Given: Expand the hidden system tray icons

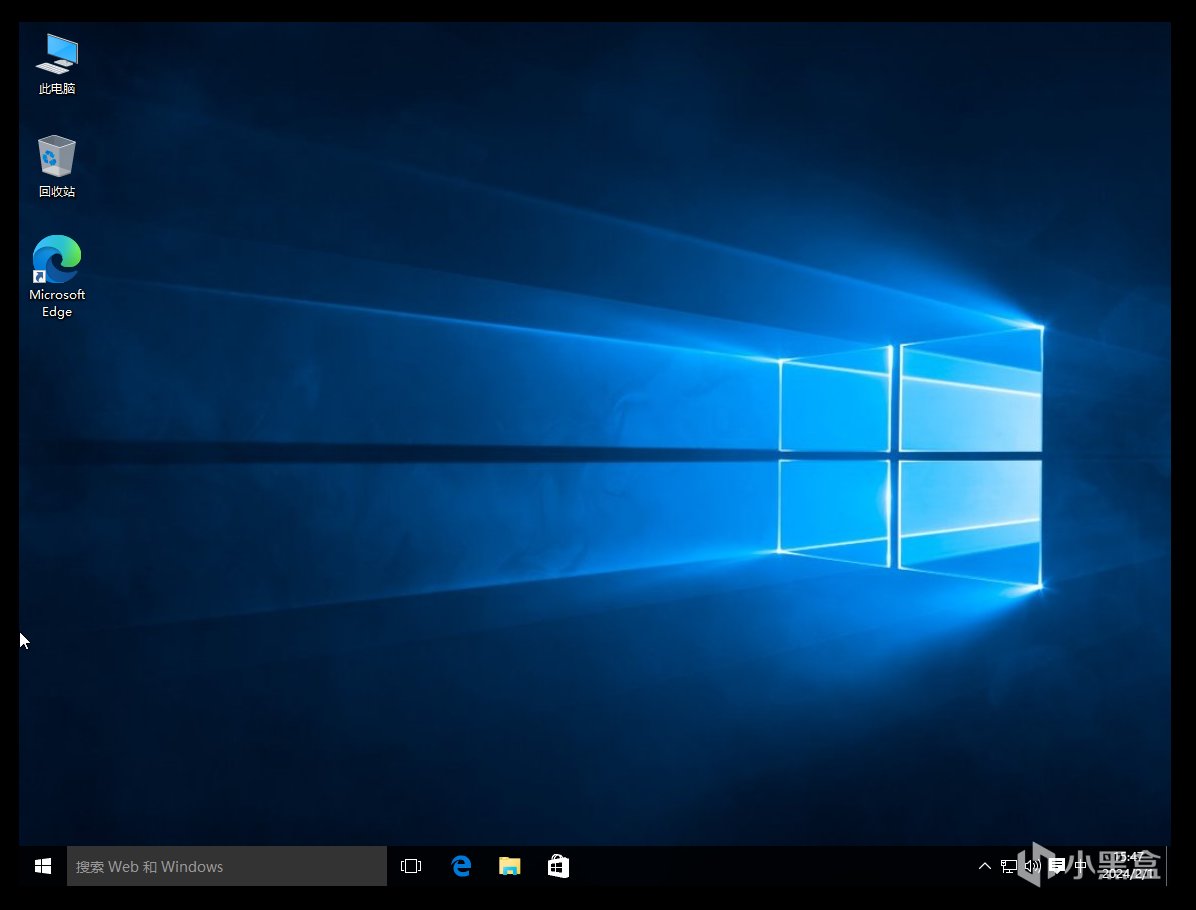Looking at the screenshot, I should 985,866.
